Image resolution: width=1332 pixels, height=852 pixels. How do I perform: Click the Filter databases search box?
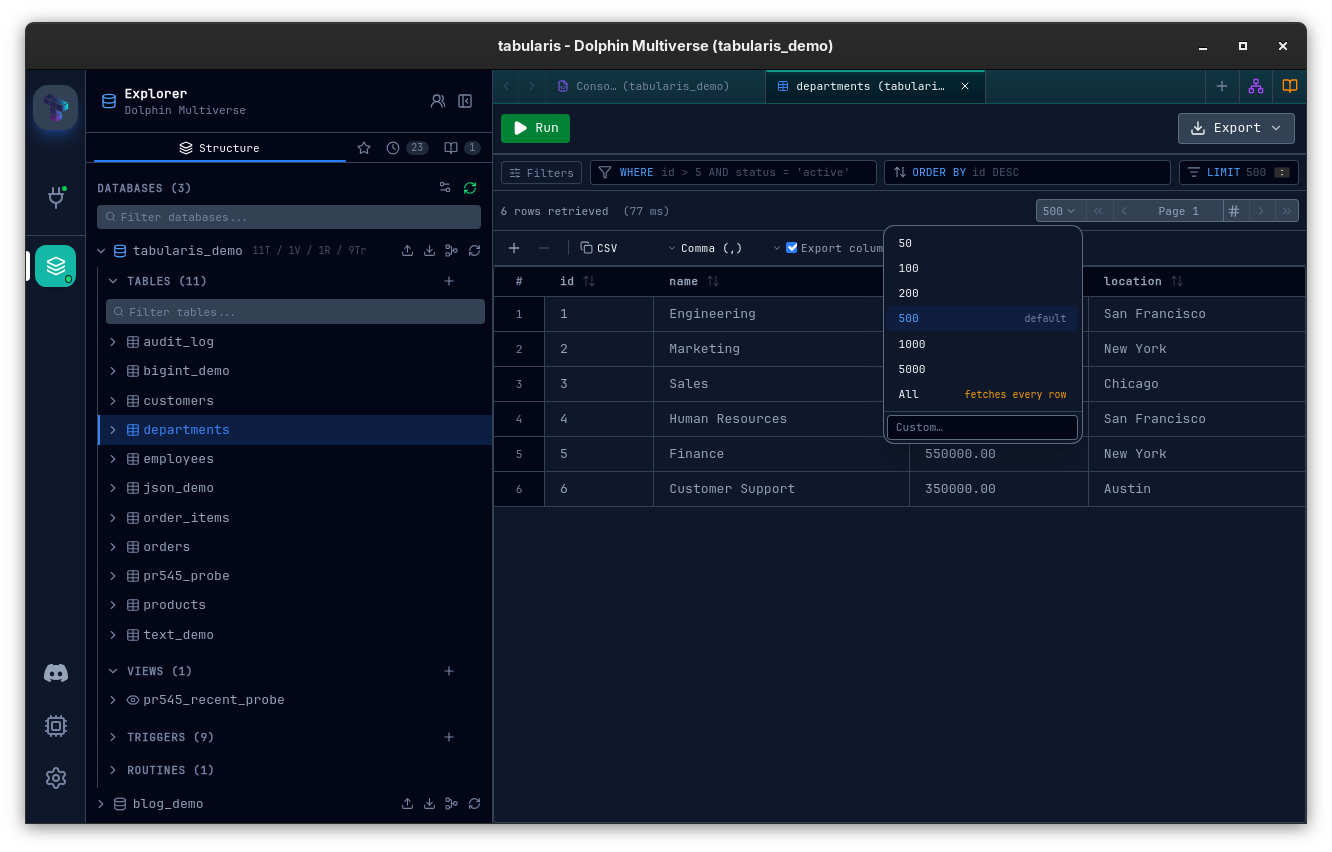289,217
